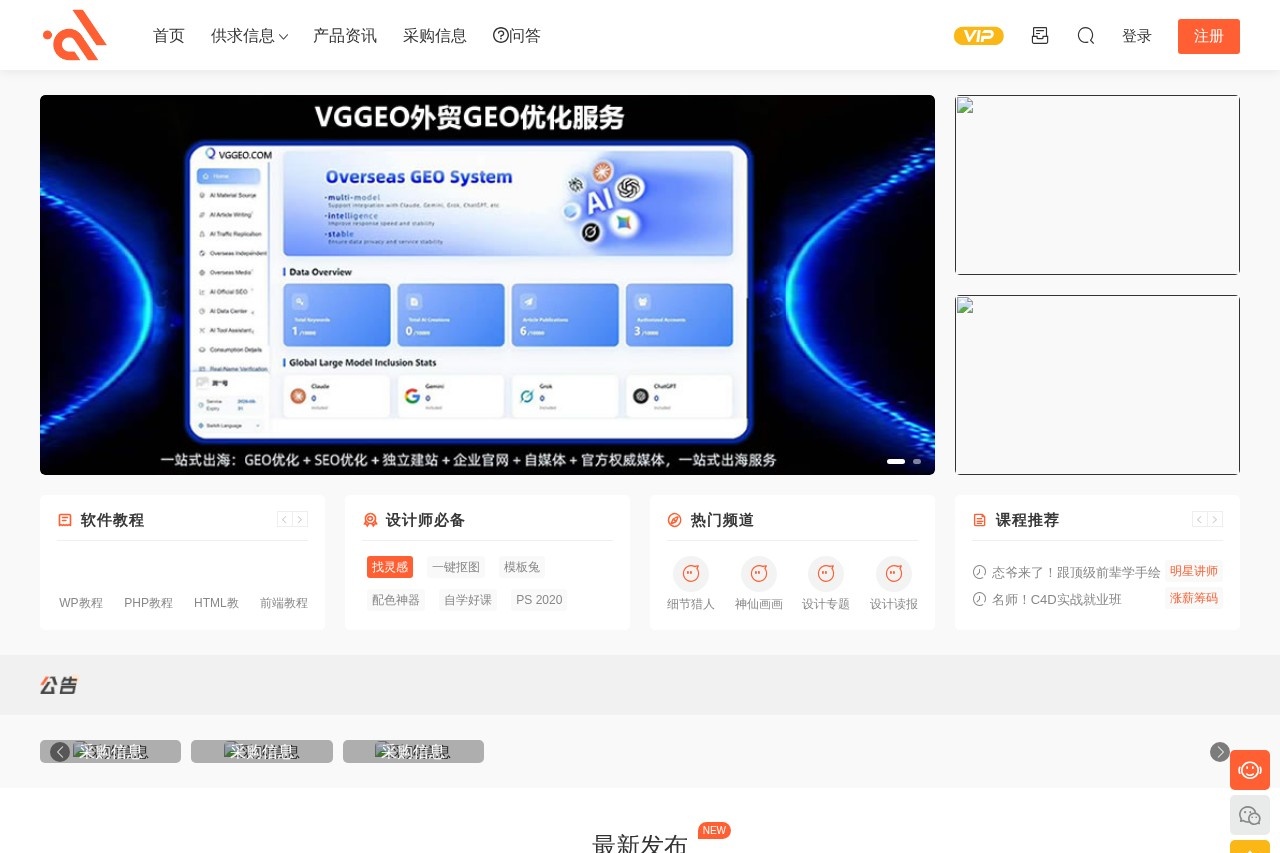
Task: Click the 设计读报 channel icon
Action: pyautogui.click(x=894, y=574)
